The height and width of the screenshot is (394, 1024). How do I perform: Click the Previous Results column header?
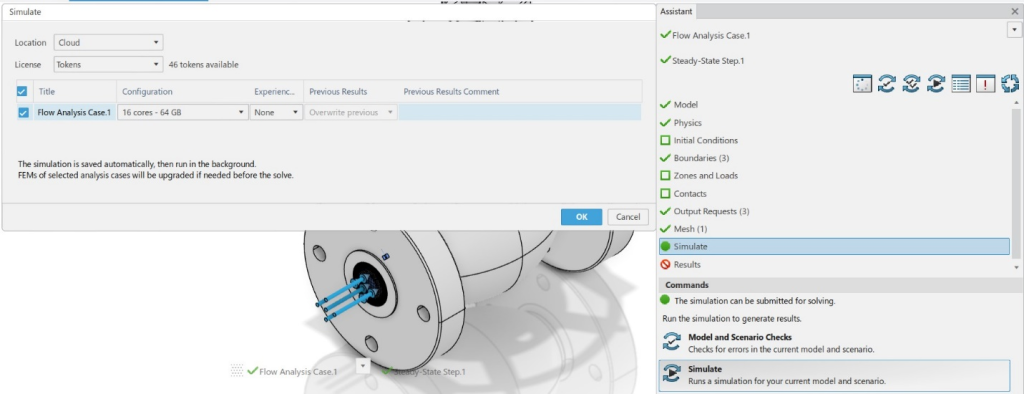coord(351,91)
